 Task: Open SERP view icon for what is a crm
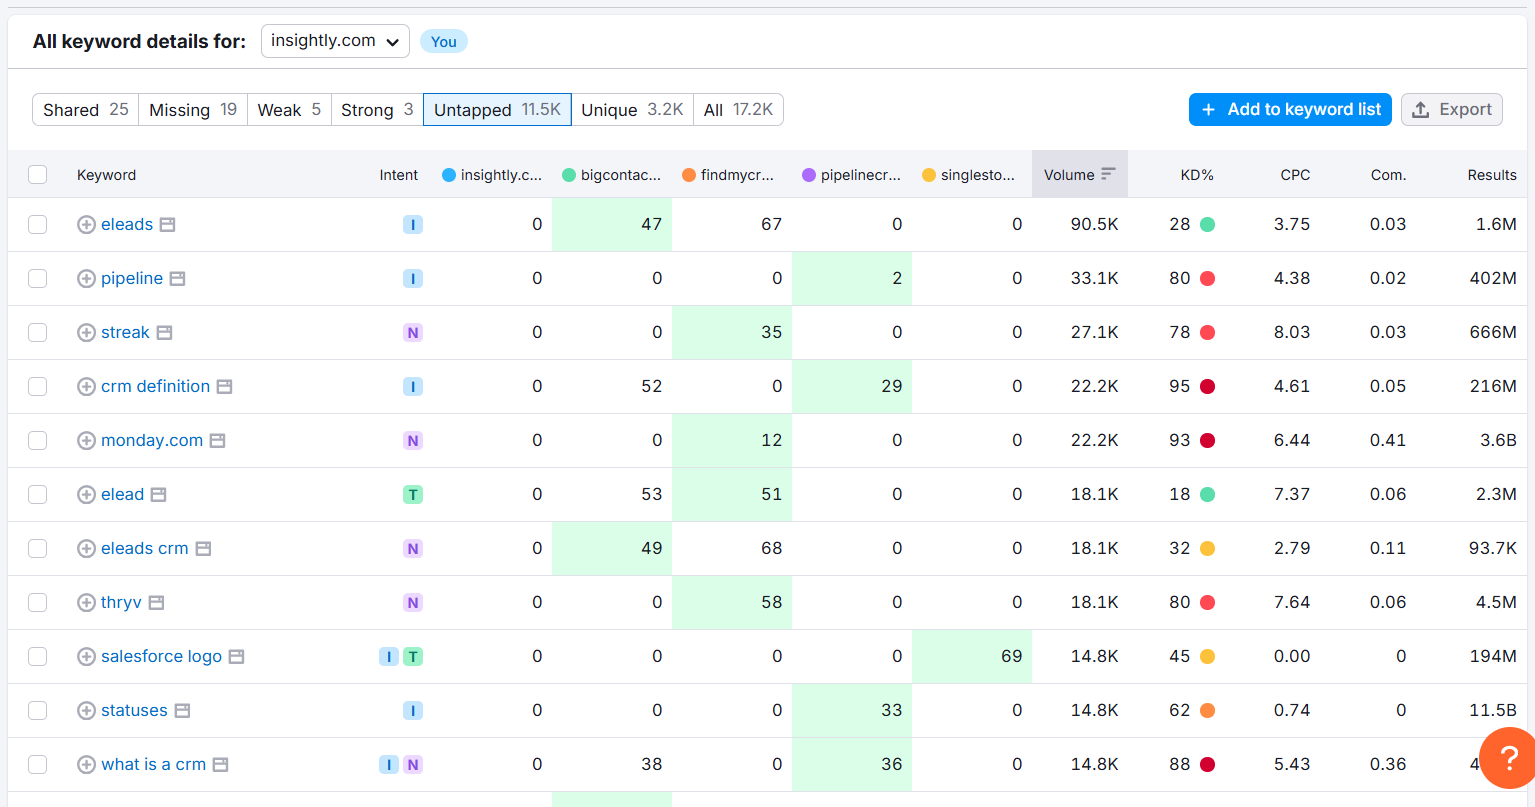221,765
